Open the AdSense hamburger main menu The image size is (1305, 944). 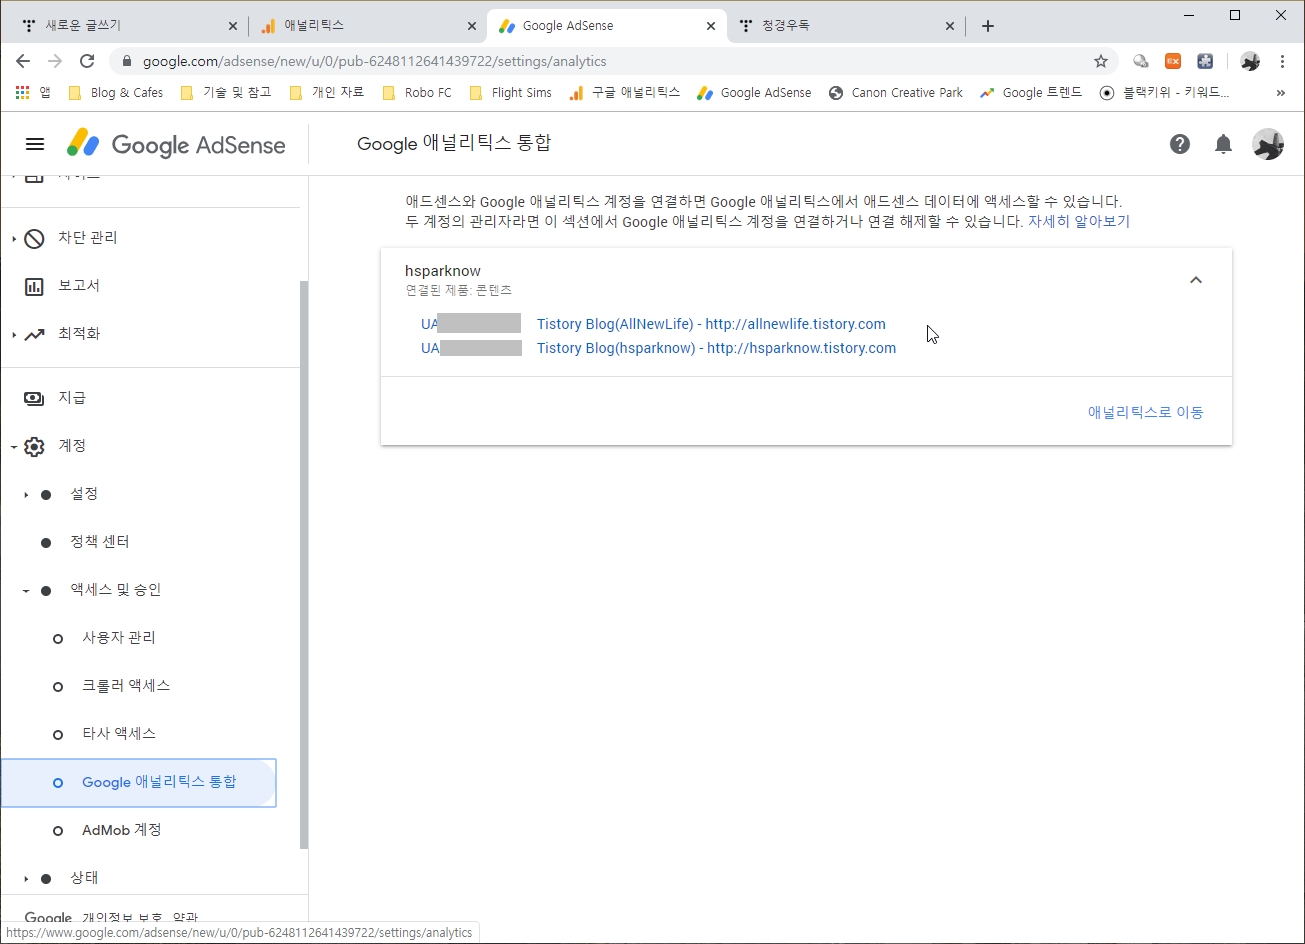coord(35,144)
